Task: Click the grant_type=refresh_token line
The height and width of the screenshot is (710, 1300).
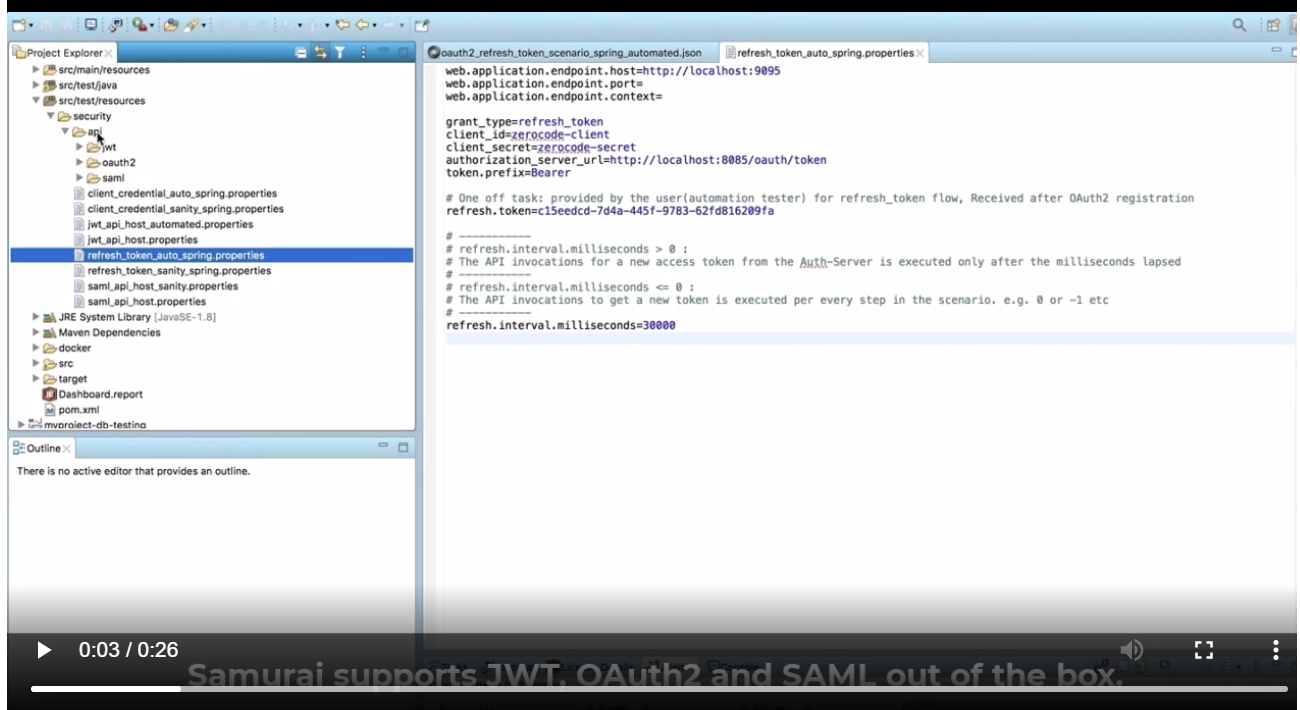Action: pos(525,122)
